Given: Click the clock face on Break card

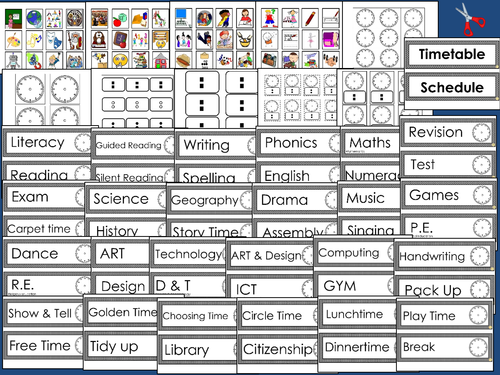Looking at the screenshot, I should click(478, 347).
